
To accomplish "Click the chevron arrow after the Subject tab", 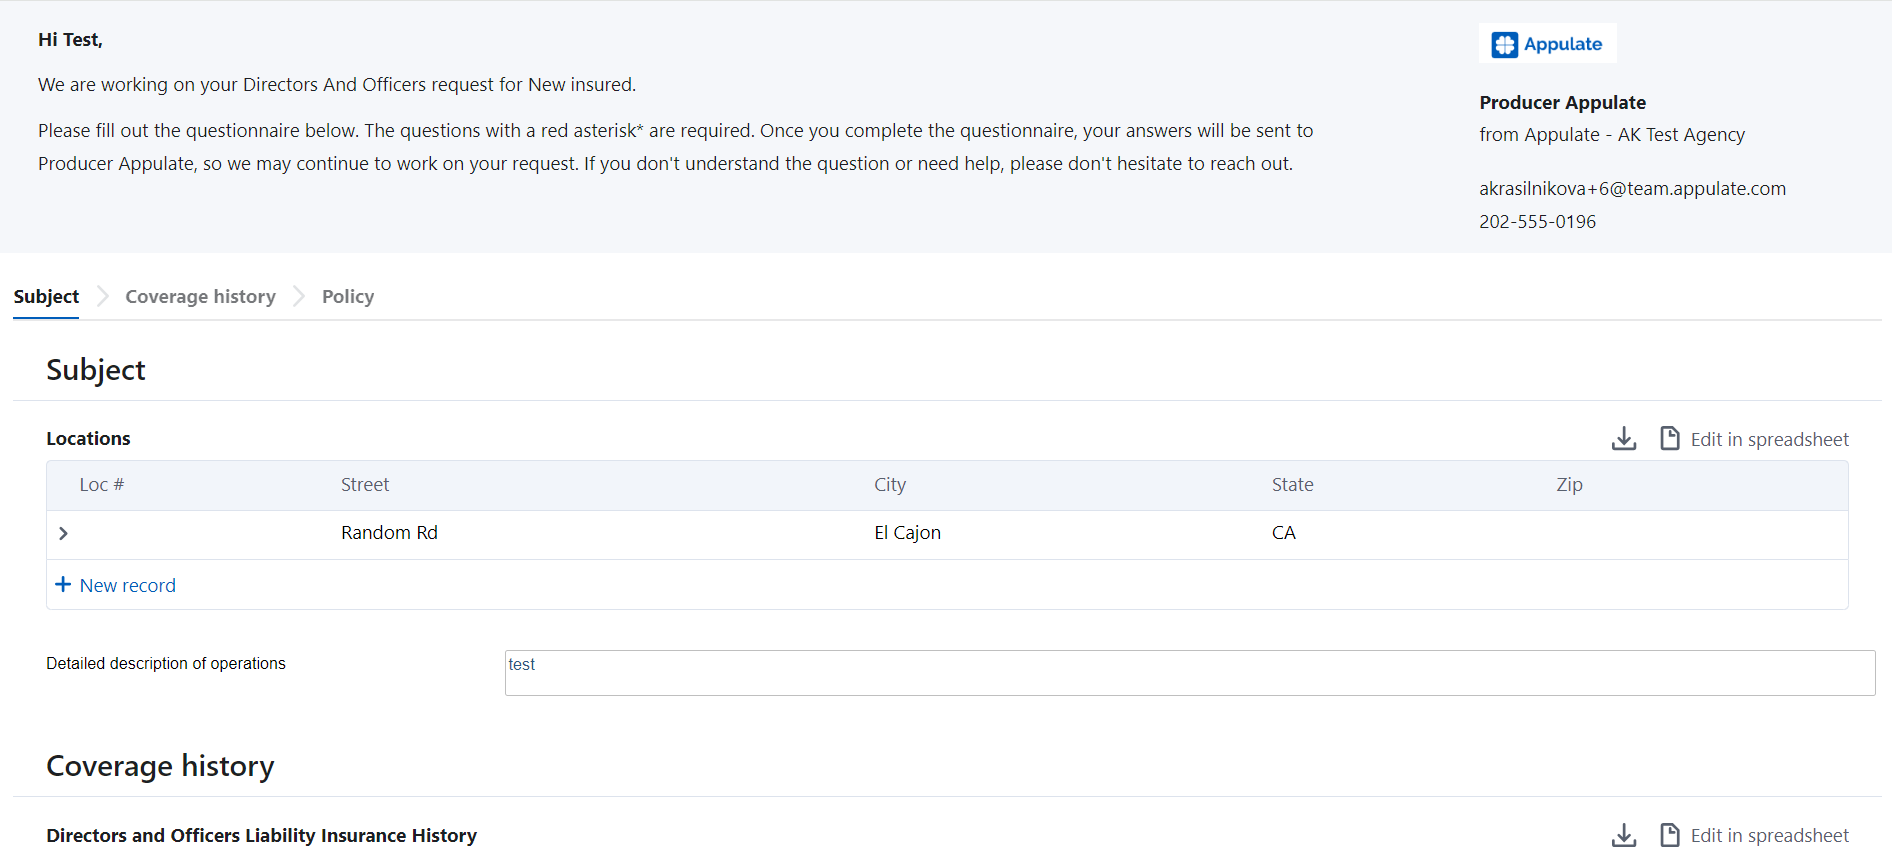I will pos(102,297).
